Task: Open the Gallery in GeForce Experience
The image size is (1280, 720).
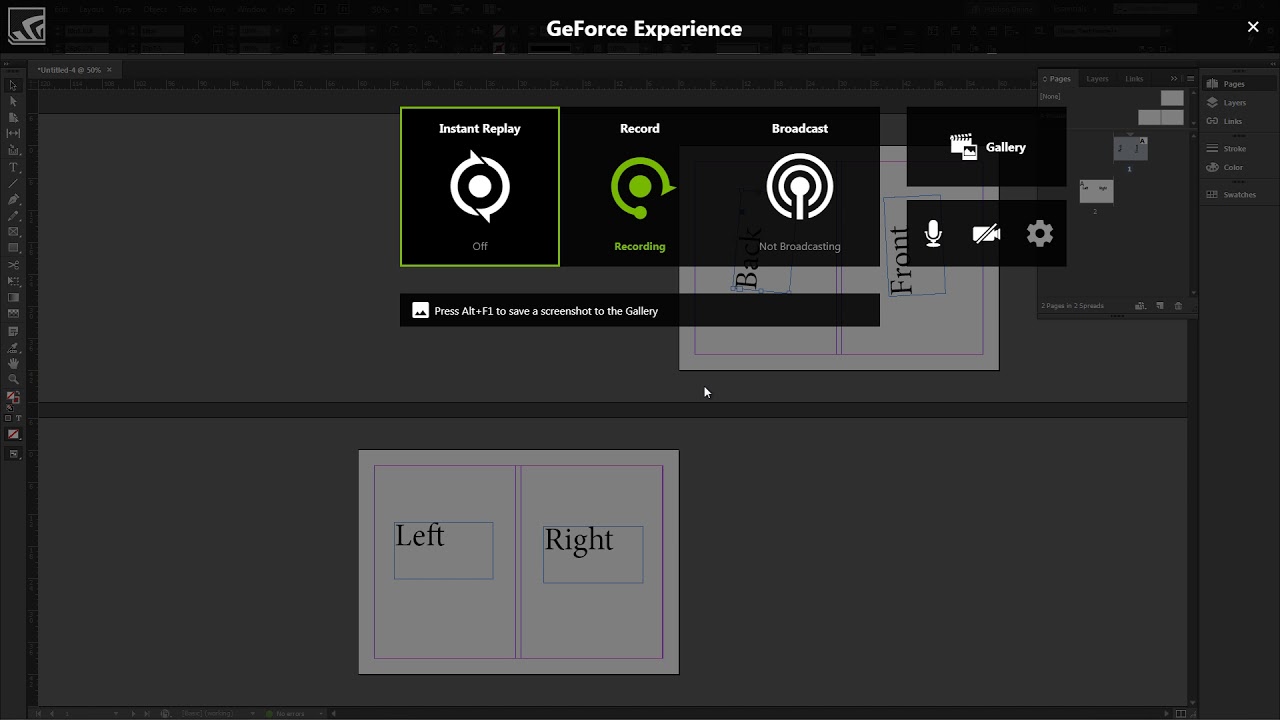Action: coord(987,147)
